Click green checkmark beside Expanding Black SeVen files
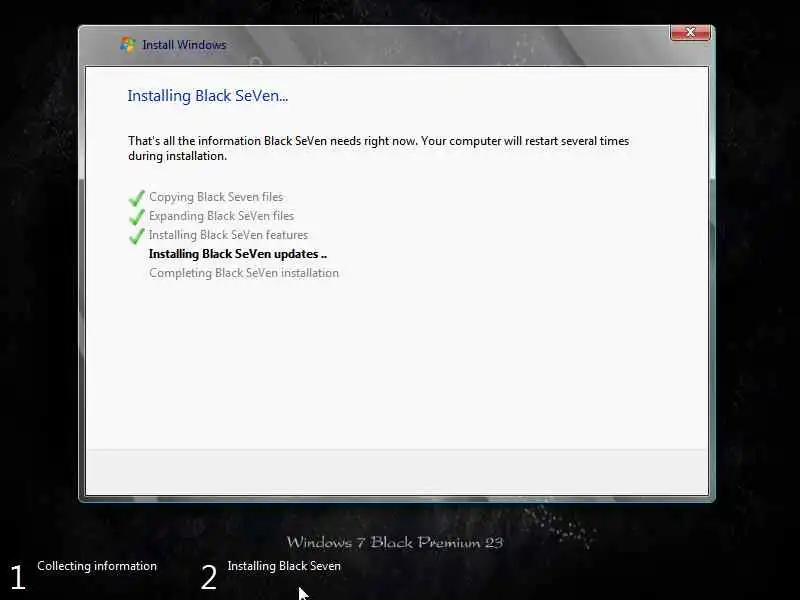The image size is (800, 600). point(136,216)
